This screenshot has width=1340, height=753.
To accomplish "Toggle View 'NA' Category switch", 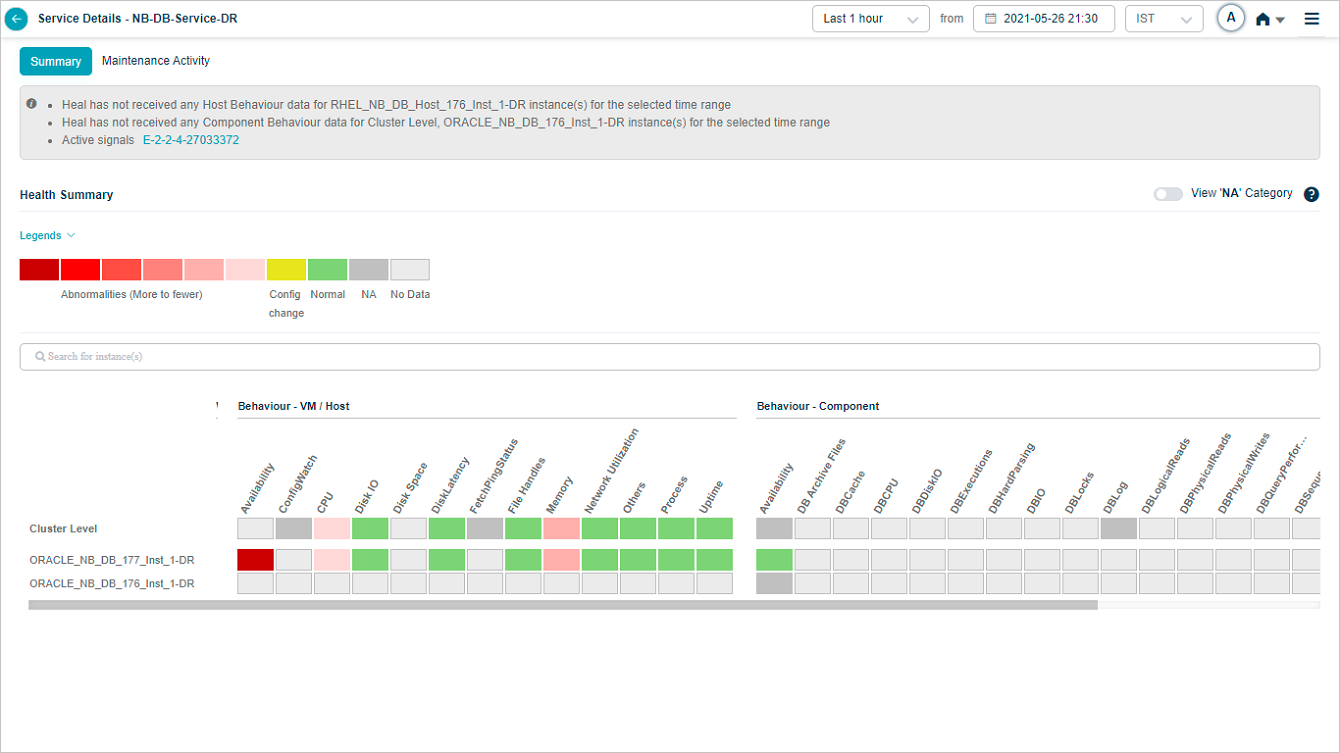I will point(1168,194).
